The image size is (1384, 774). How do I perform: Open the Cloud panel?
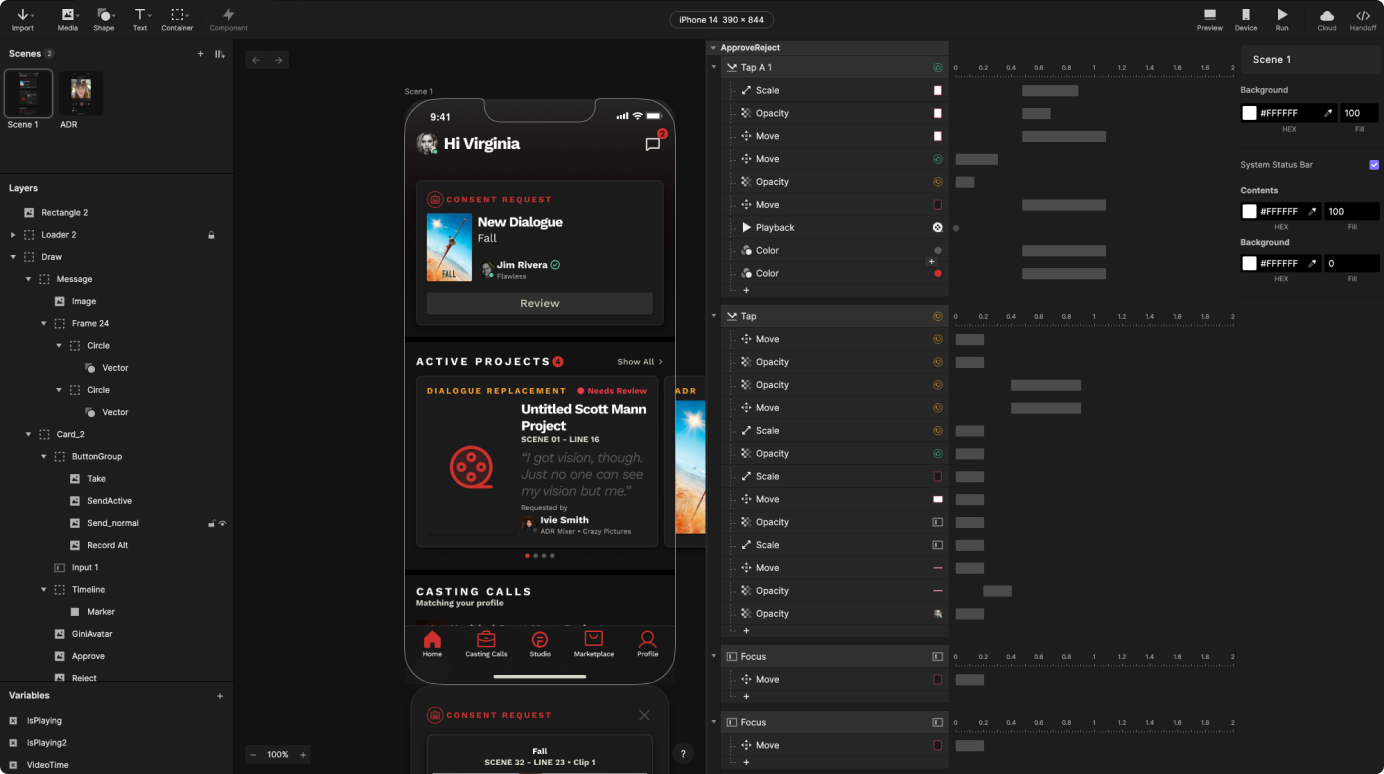click(x=1326, y=19)
